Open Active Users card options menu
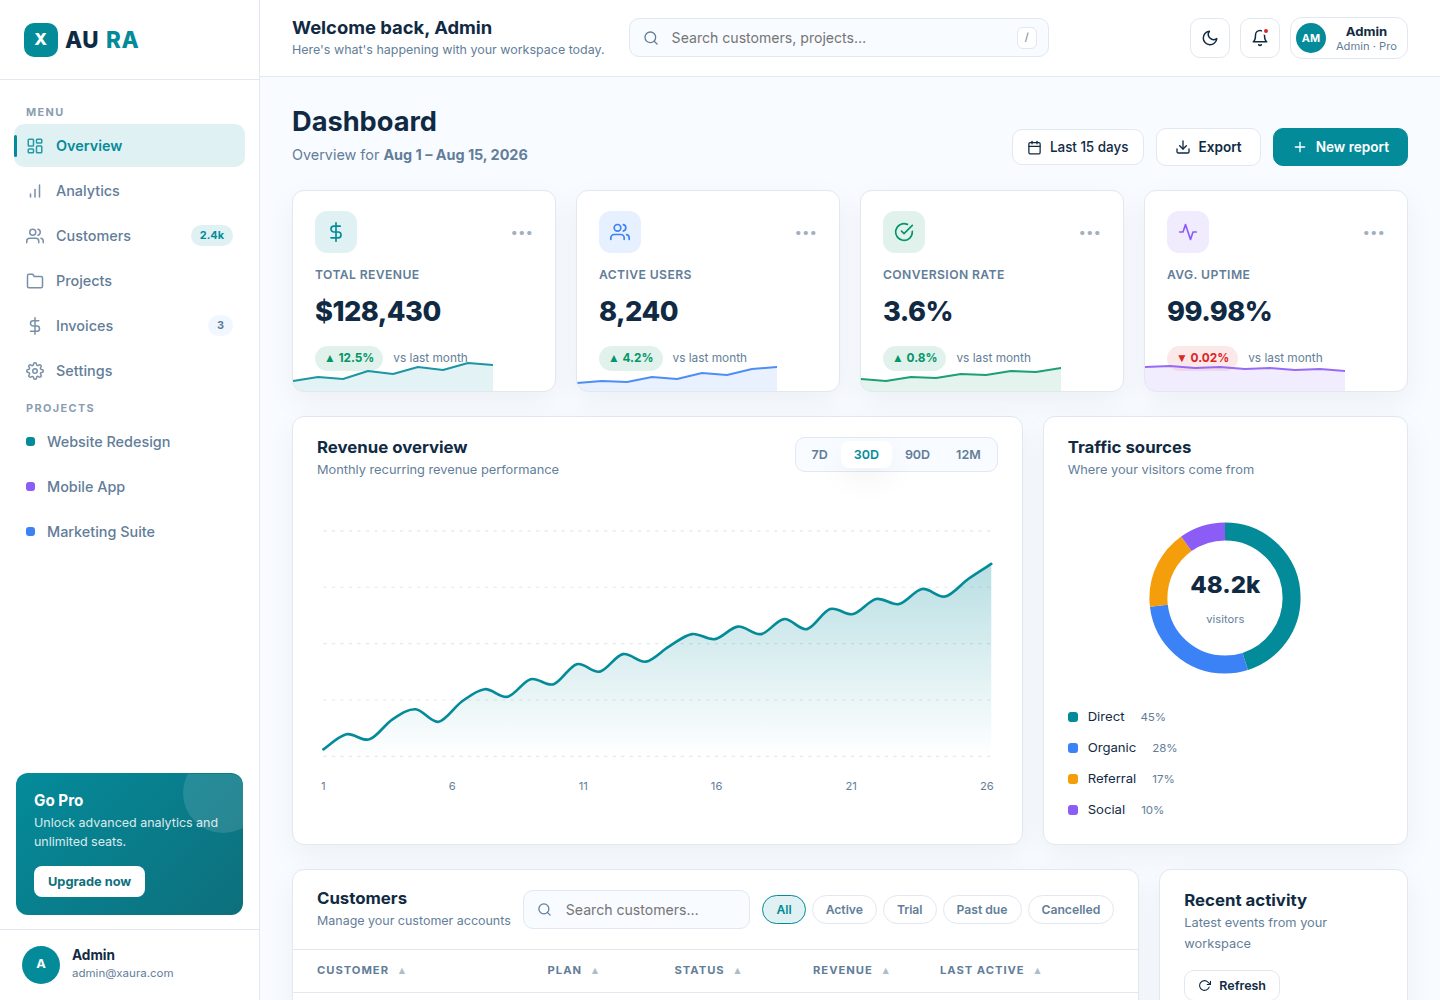The image size is (1440, 1000). [806, 233]
